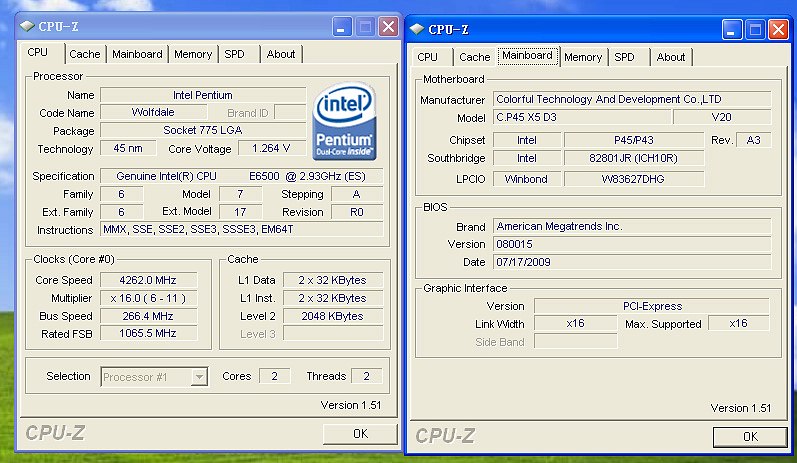The image size is (797, 463).
Task: Click the Instructions field listing MMX, SSE
Action: point(241,229)
